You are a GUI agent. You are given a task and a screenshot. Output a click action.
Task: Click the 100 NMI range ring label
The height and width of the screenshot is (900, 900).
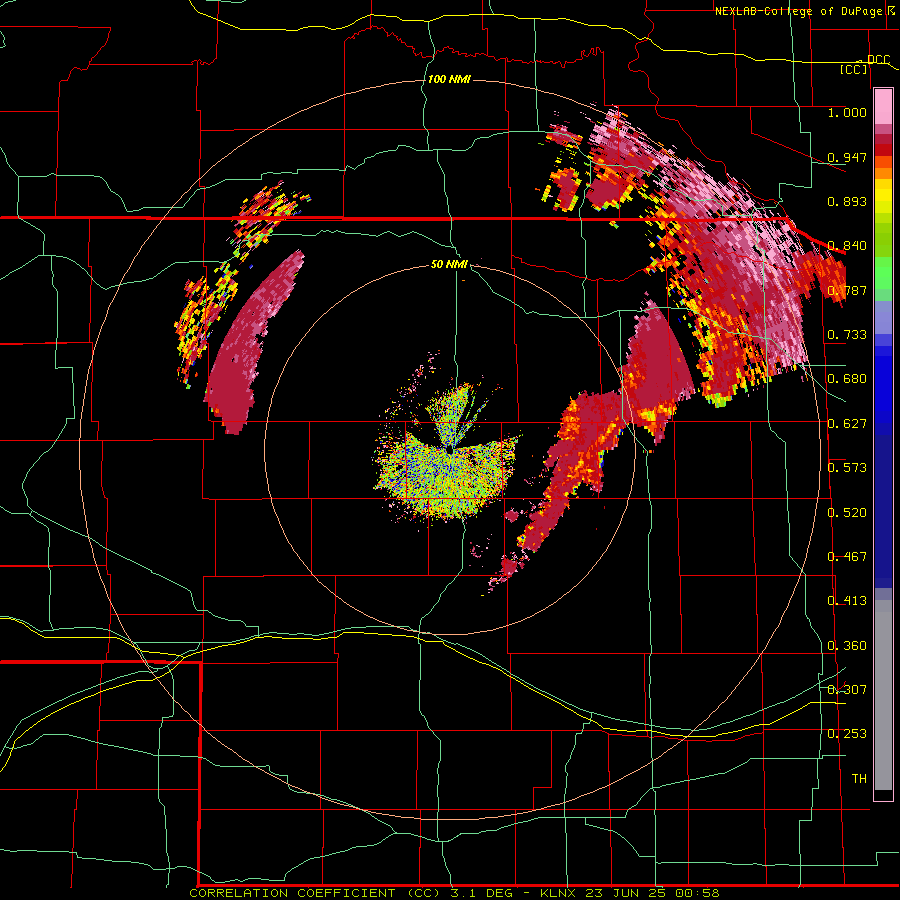coord(449,79)
